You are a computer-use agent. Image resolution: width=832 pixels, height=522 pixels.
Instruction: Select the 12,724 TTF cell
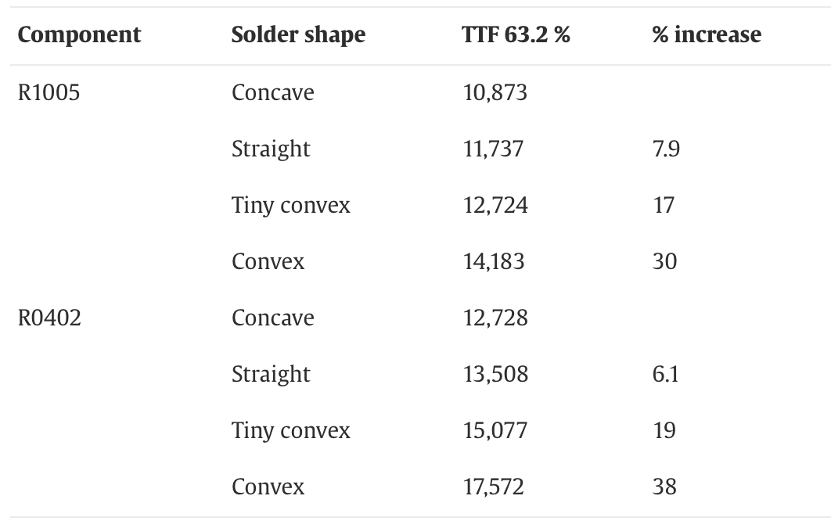coord(494,206)
